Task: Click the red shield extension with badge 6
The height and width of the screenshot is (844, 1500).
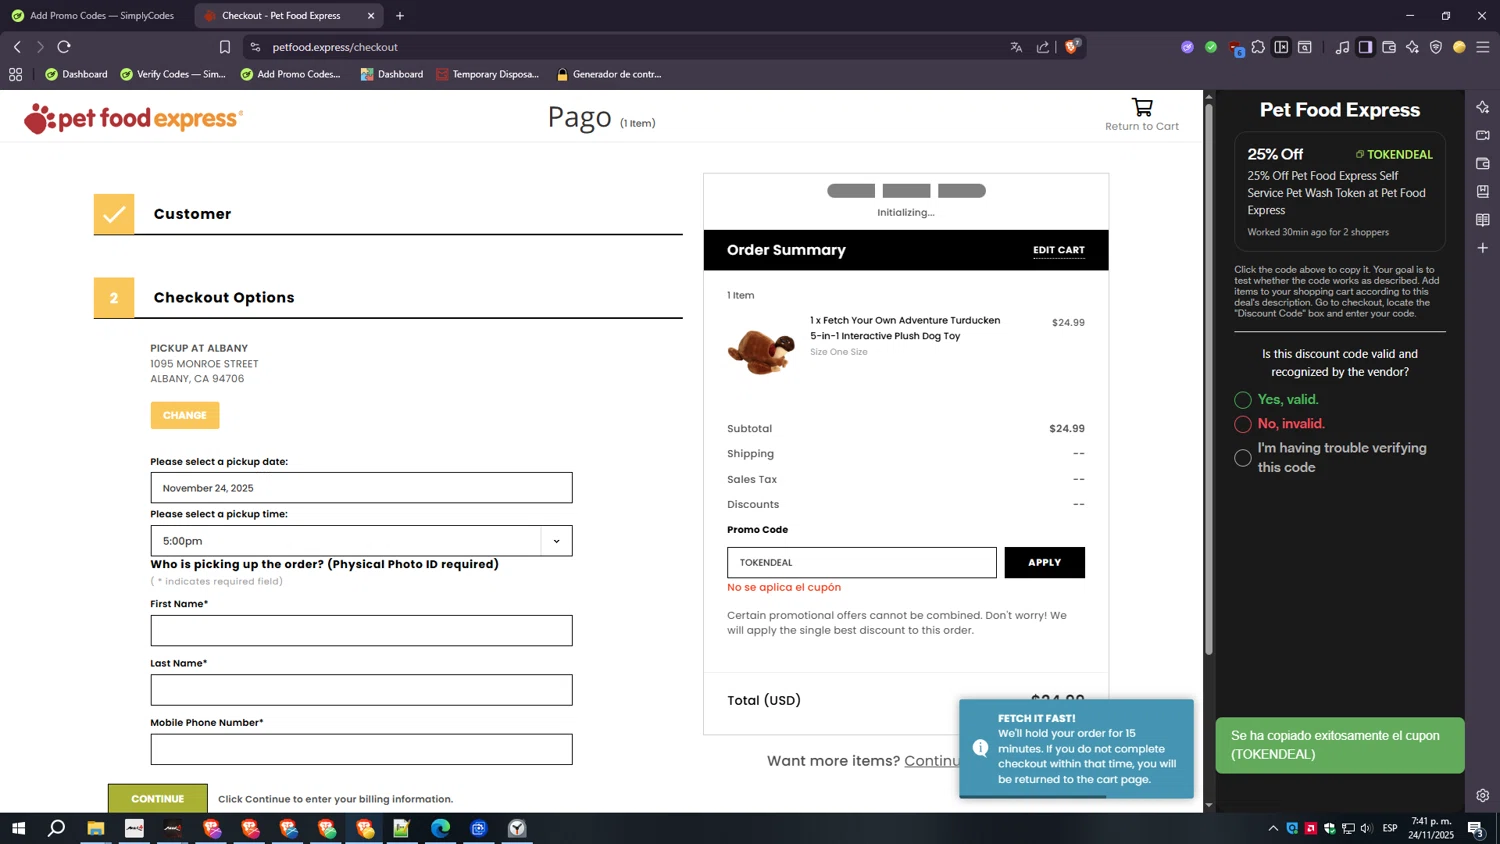Action: coord(1236,48)
